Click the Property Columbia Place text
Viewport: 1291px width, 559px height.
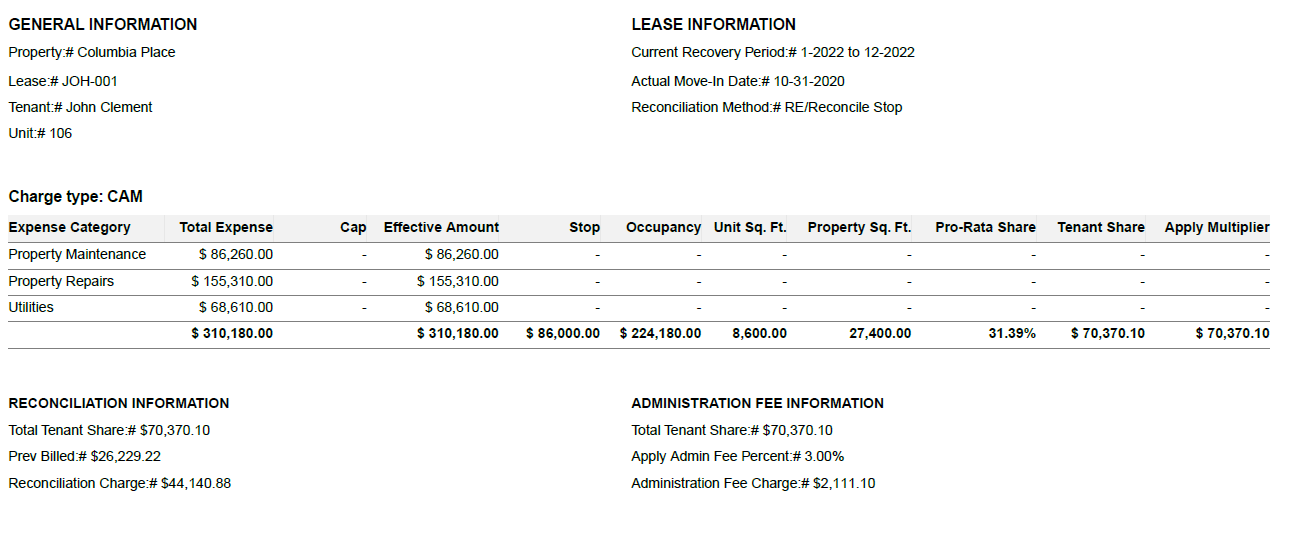92,53
